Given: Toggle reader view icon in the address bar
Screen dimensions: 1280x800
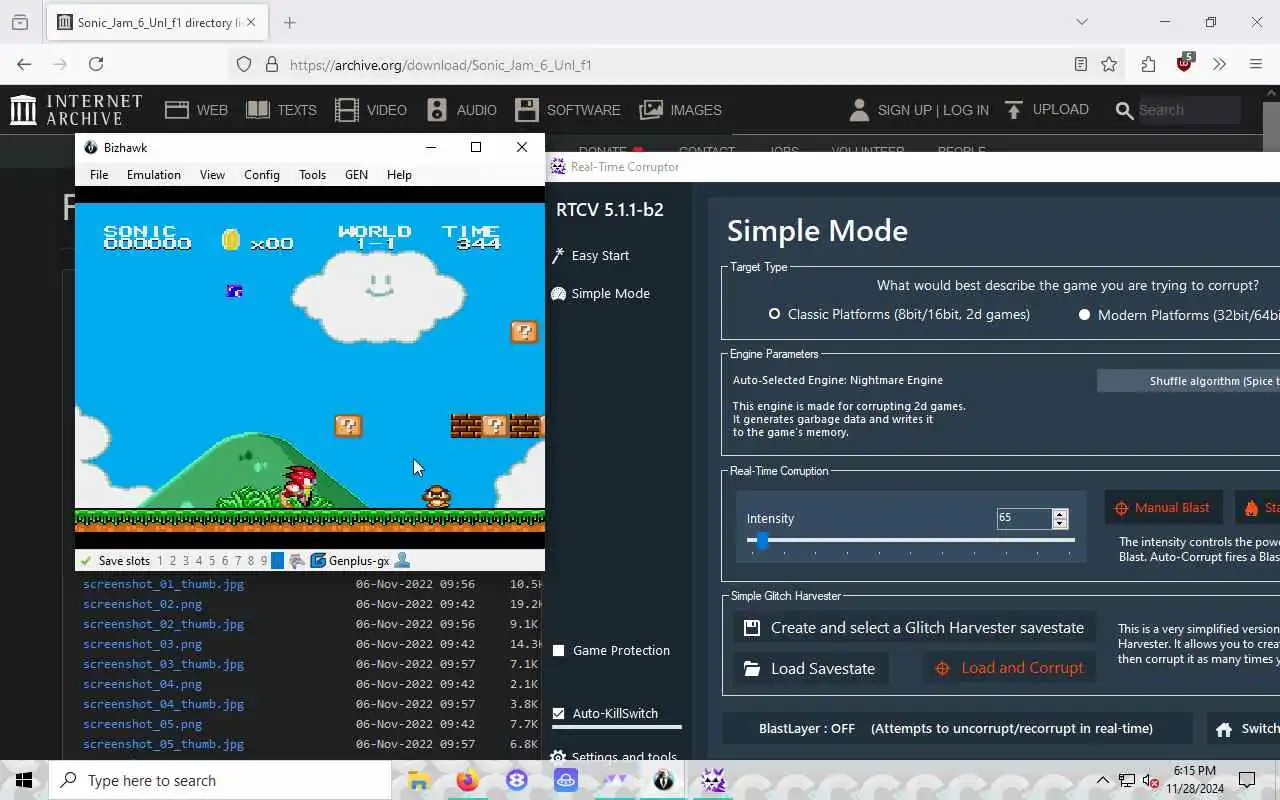Looking at the screenshot, I should coord(1080,64).
